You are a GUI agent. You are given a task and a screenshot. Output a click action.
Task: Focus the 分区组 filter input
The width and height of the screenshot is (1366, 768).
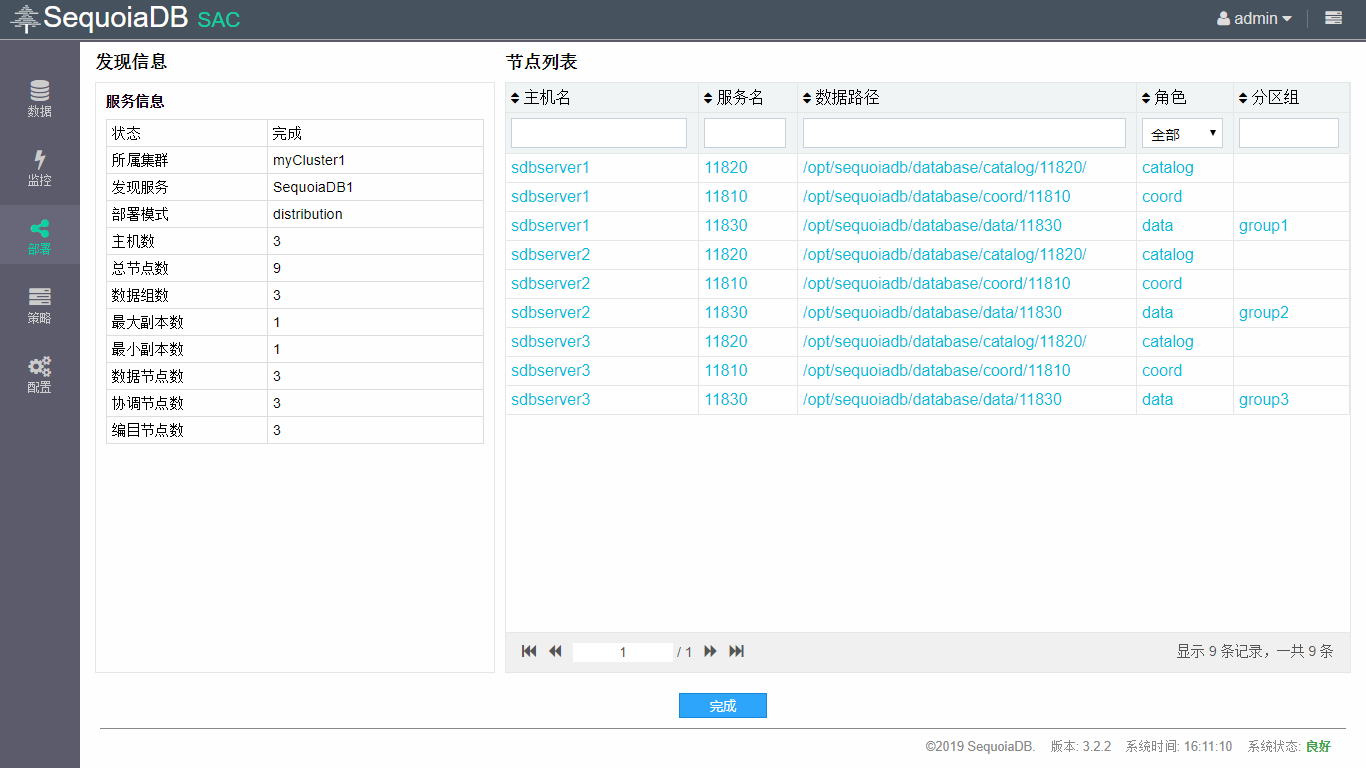(x=1289, y=133)
